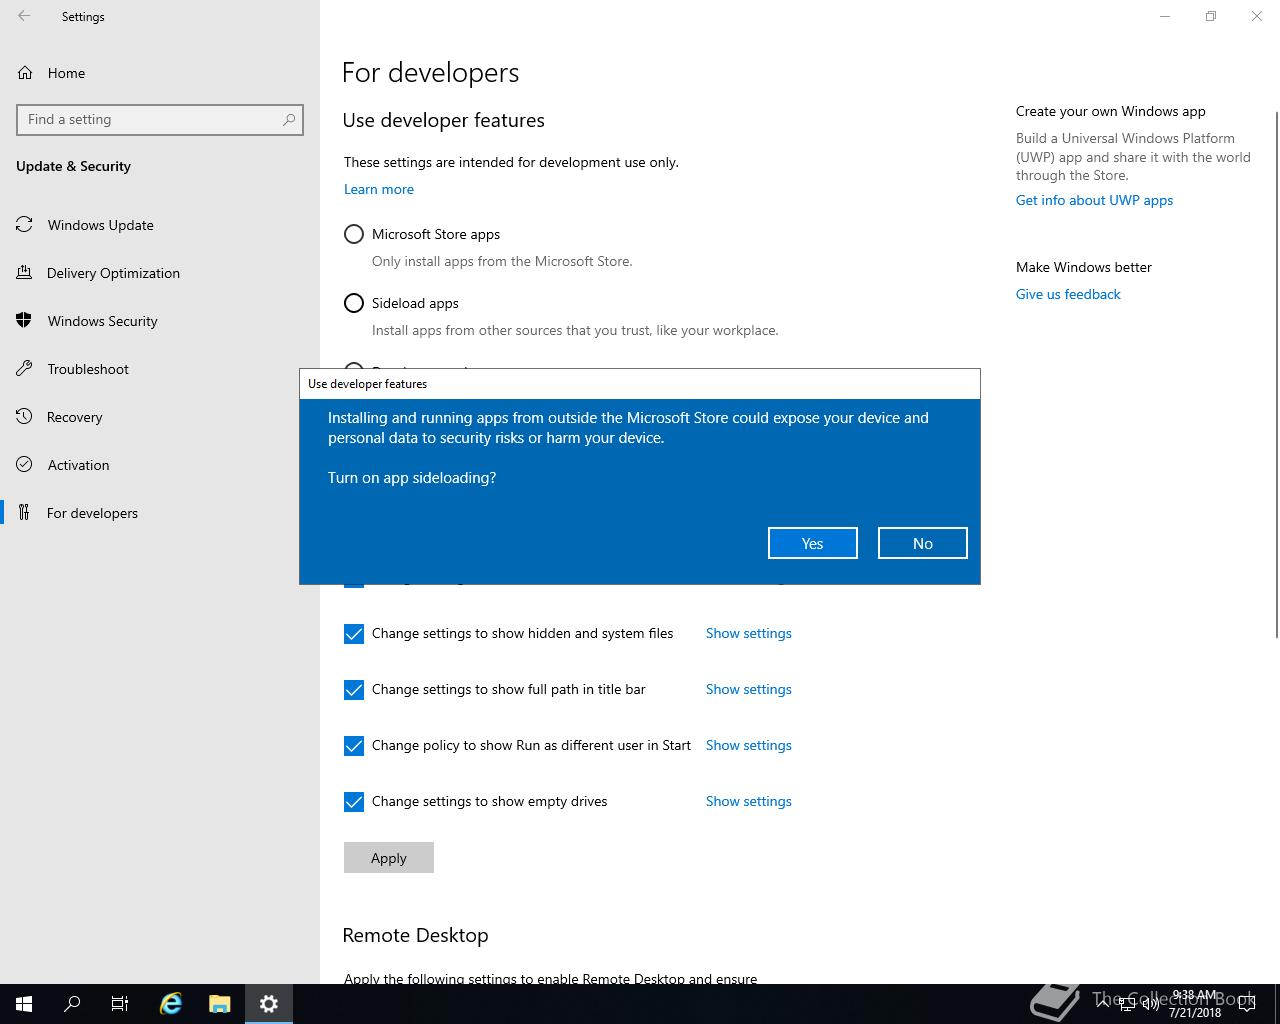The height and width of the screenshot is (1024, 1280).
Task: Click the Activation checkmark icon
Action: click(25, 465)
